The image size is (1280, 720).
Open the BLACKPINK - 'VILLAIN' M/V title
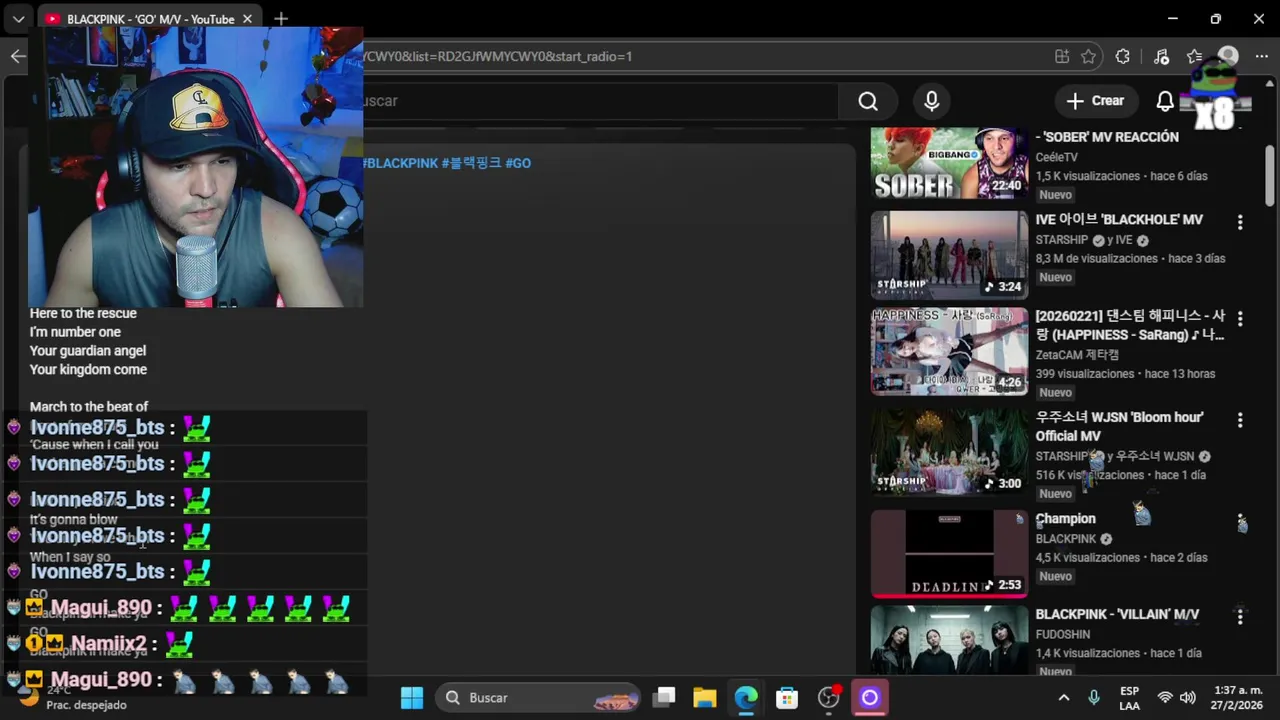tap(1117, 615)
